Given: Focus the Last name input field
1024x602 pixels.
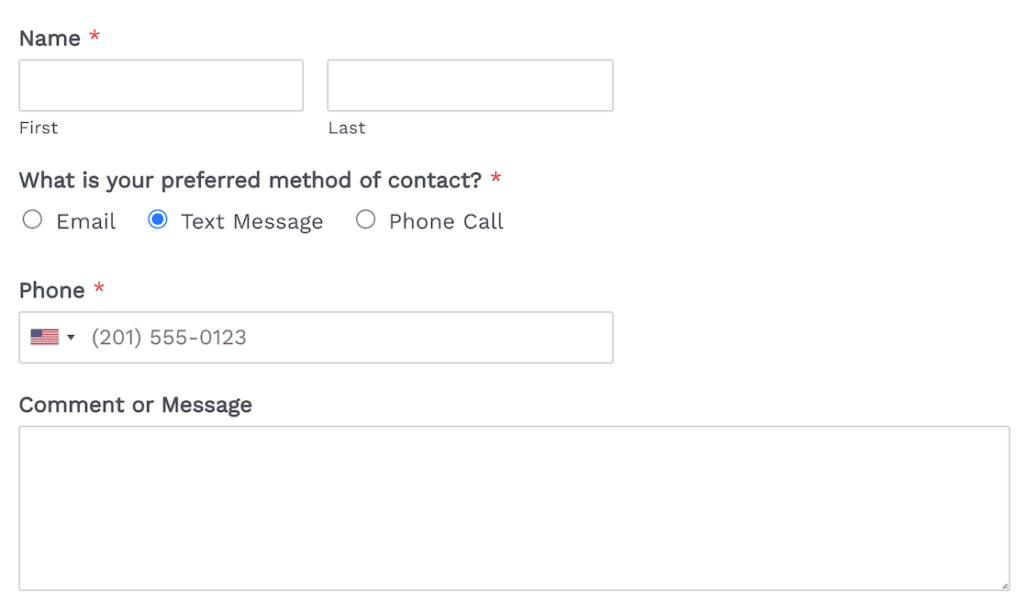Looking at the screenshot, I should click(x=470, y=85).
